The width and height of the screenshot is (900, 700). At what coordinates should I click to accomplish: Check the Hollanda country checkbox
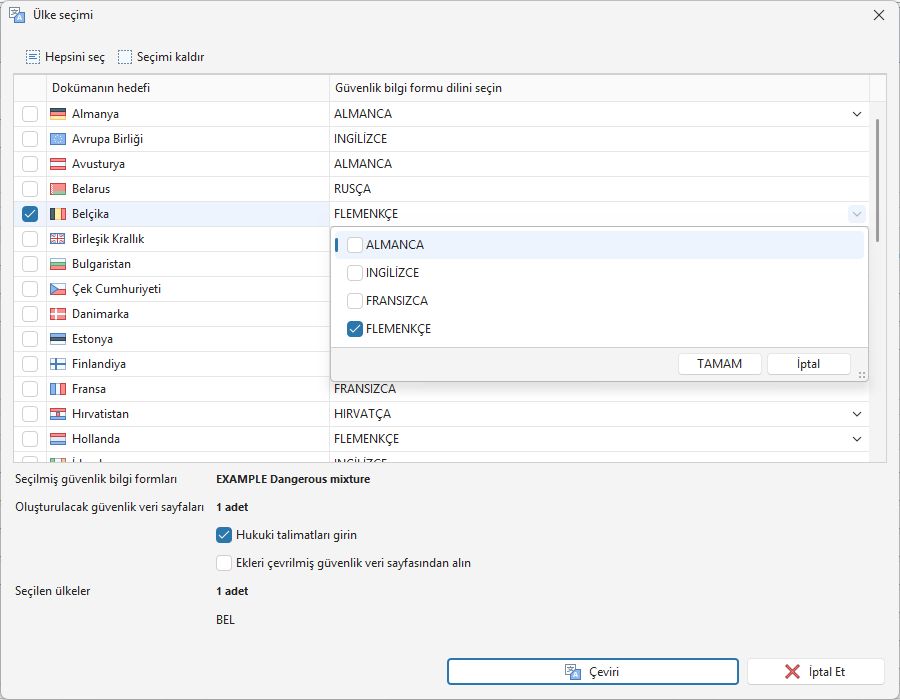30,439
